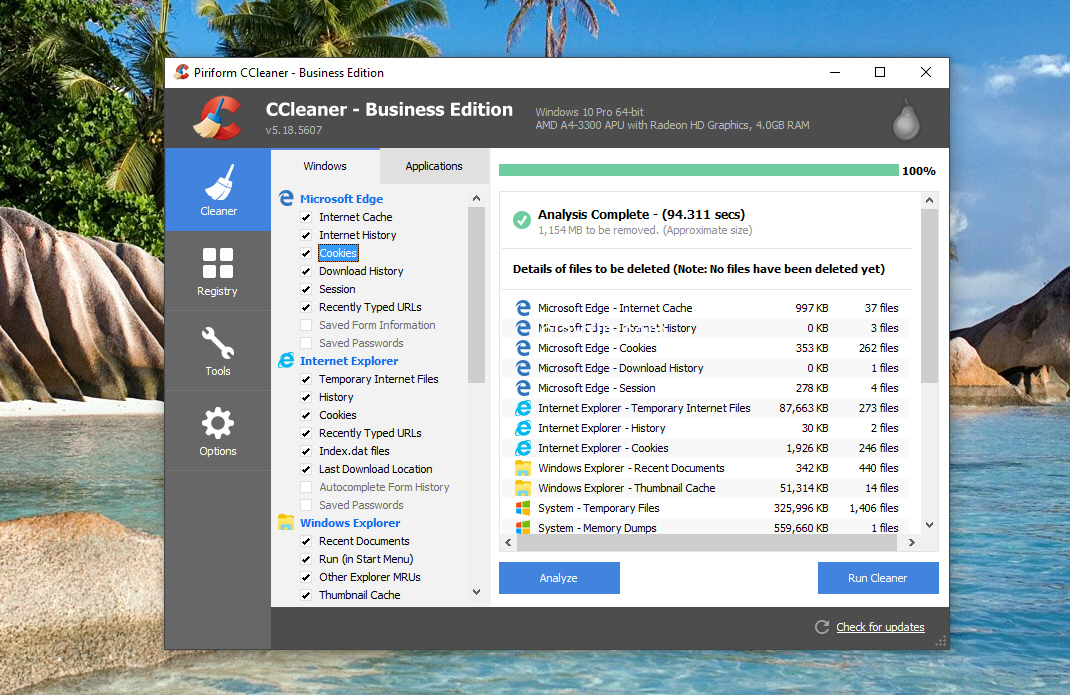
Task: Open the Options gear section
Action: tap(218, 423)
